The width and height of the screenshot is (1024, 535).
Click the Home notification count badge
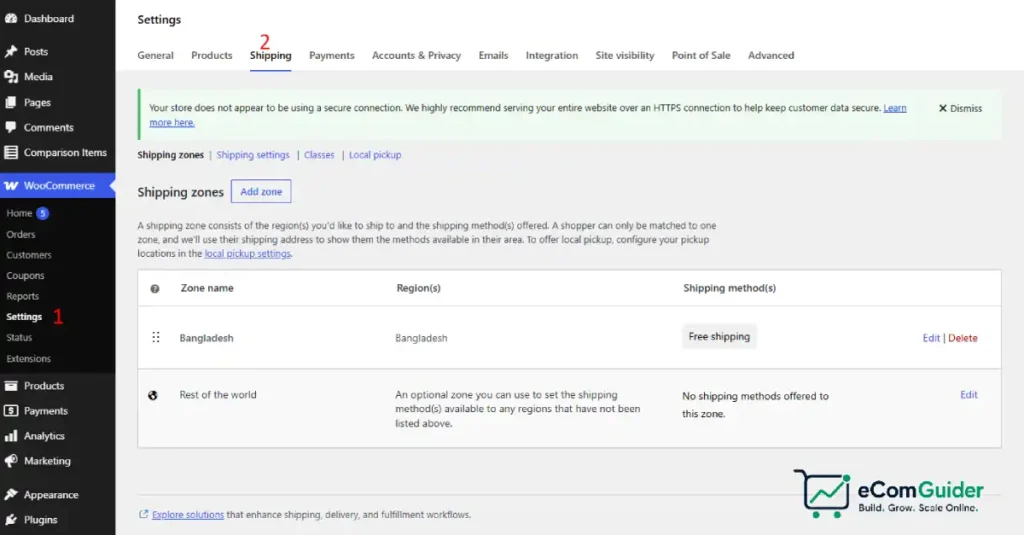pyautogui.click(x=42, y=213)
